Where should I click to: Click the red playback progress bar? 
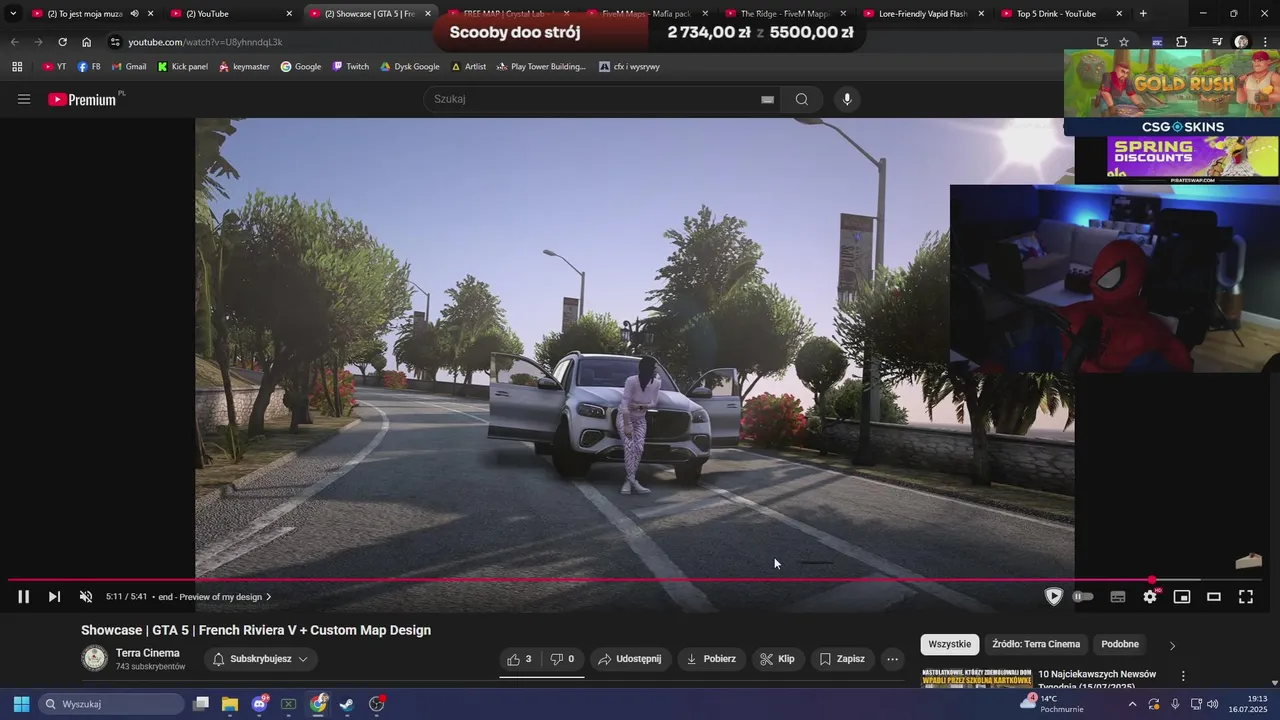[580, 580]
